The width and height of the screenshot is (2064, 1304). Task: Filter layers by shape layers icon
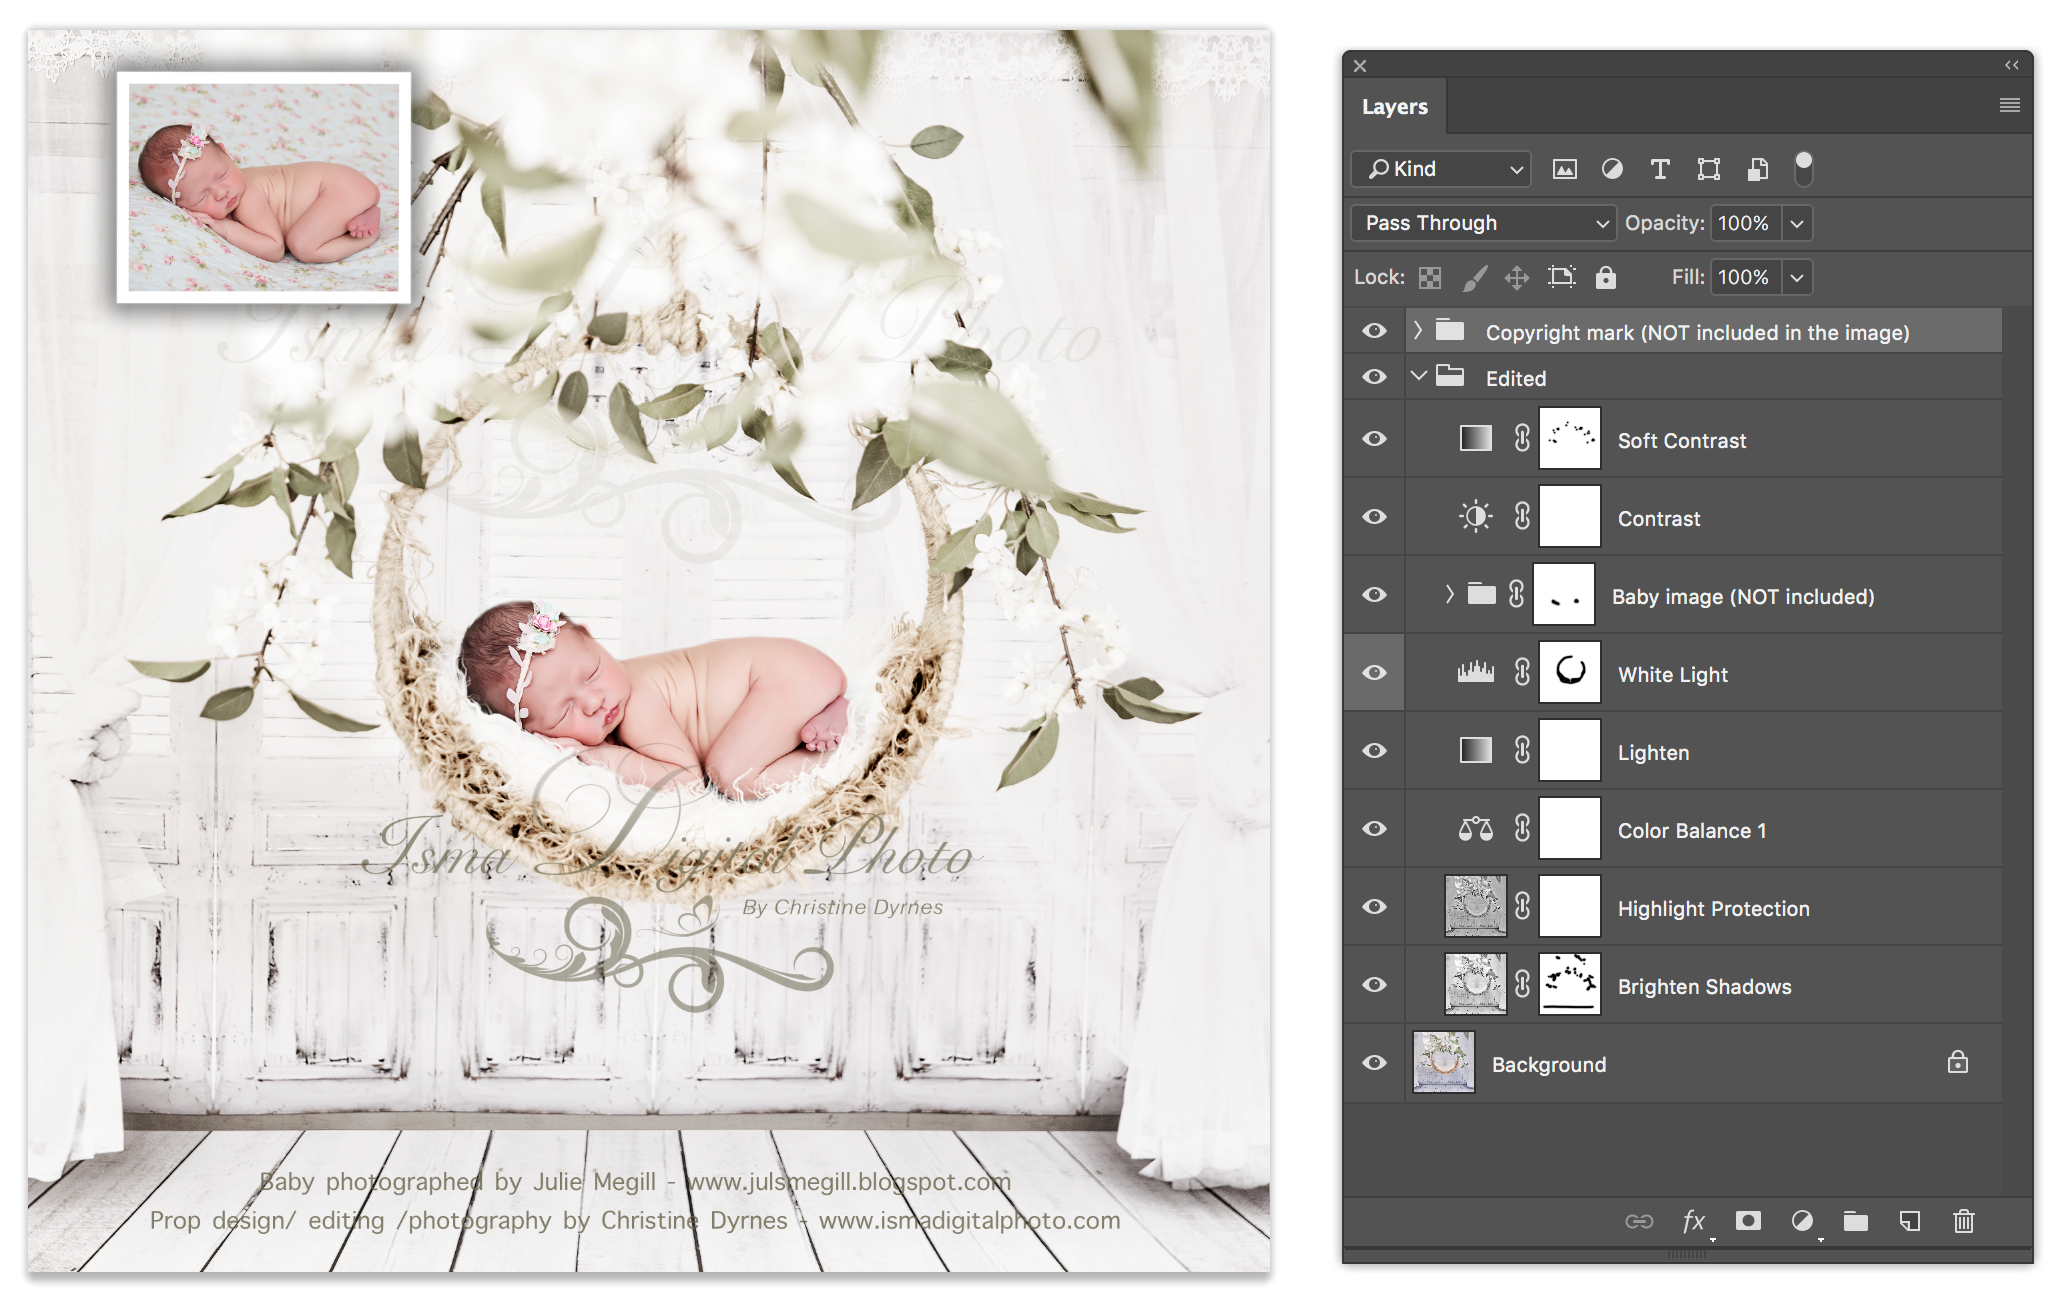[1709, 169]
